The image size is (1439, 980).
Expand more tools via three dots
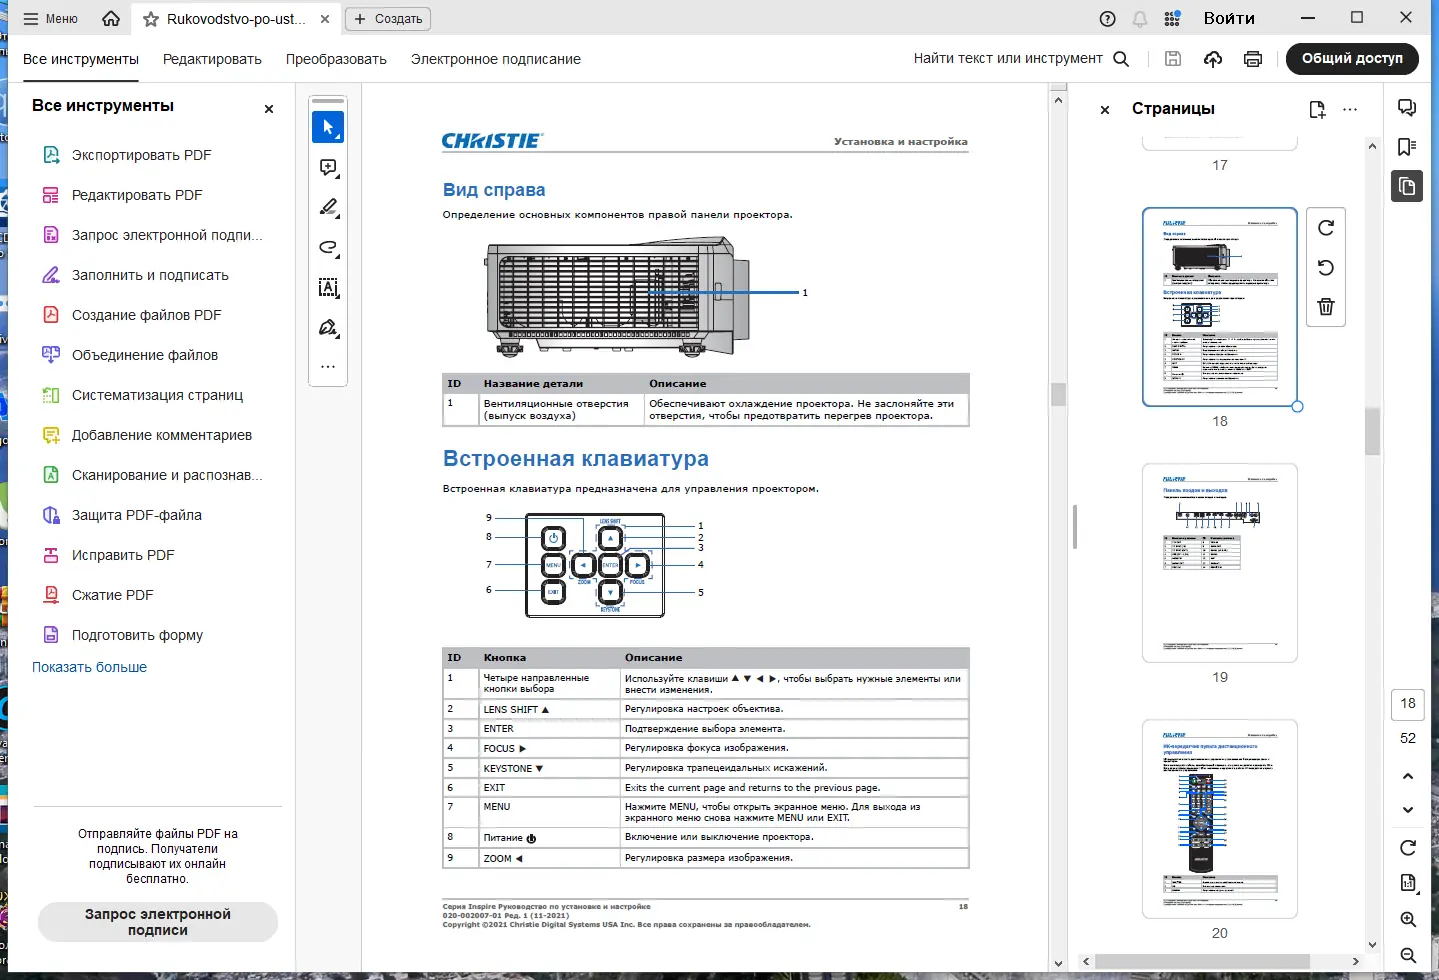pos(328,367)
